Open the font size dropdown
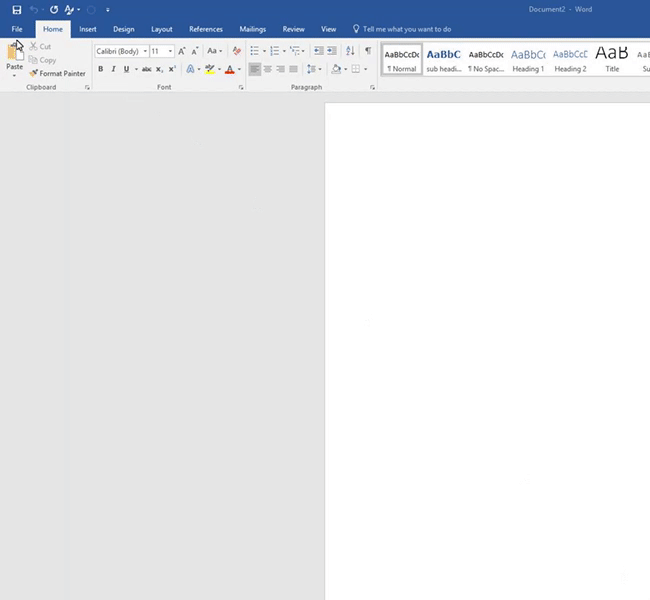The width and height of the screenshot is (650, 600). [170, 51]
